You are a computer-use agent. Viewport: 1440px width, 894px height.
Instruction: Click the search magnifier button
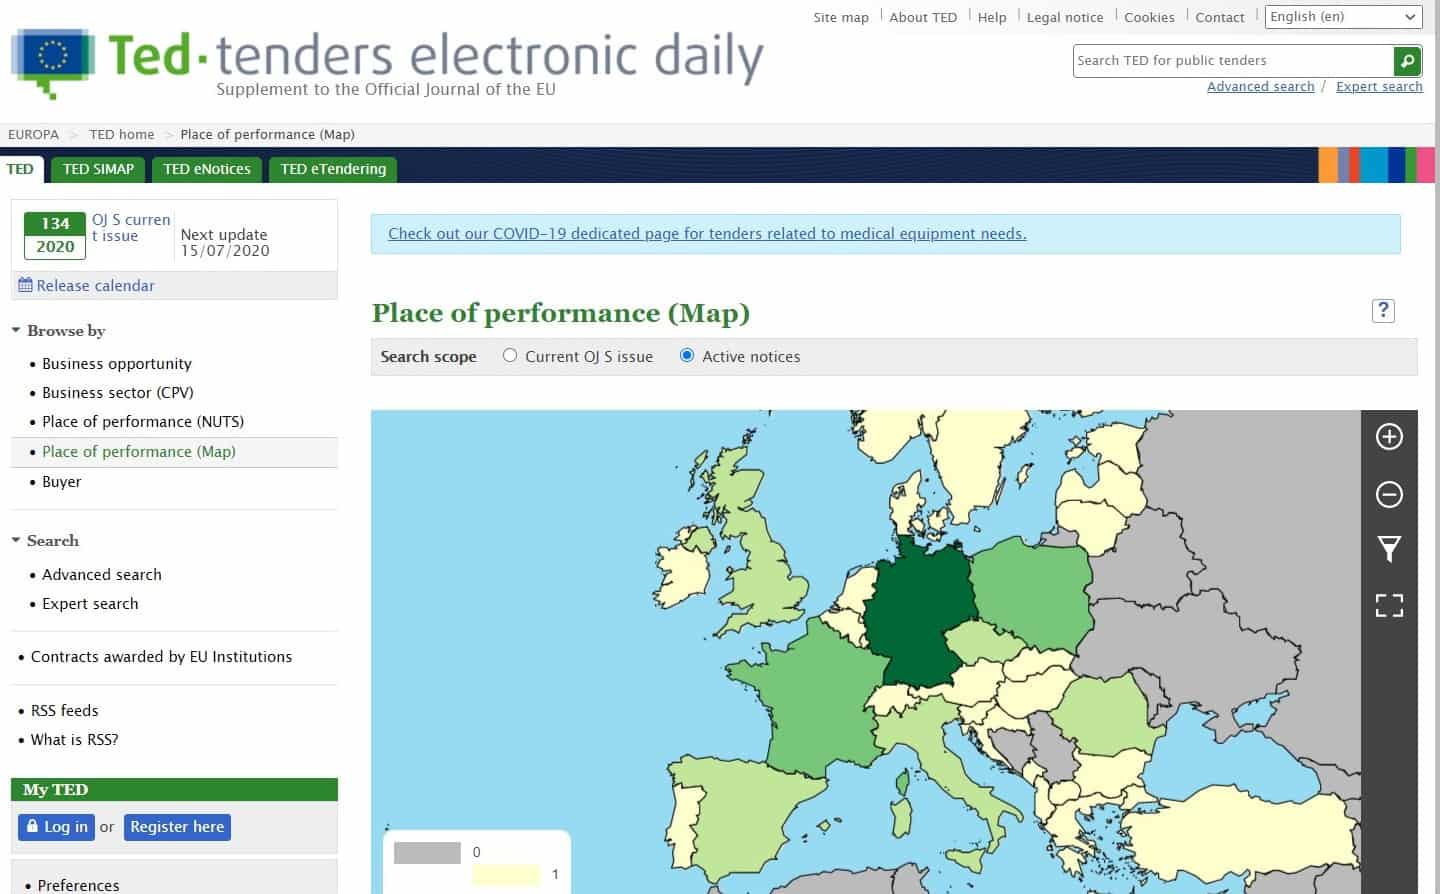1407,61
